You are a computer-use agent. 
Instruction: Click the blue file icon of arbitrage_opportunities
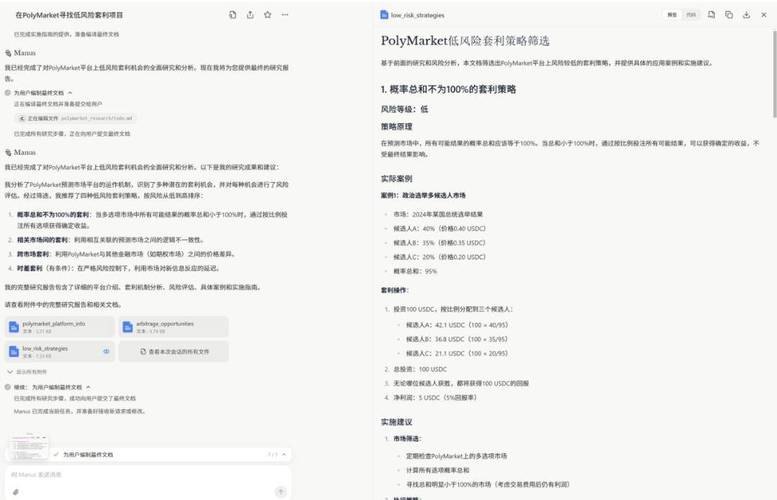click(127, 327)
